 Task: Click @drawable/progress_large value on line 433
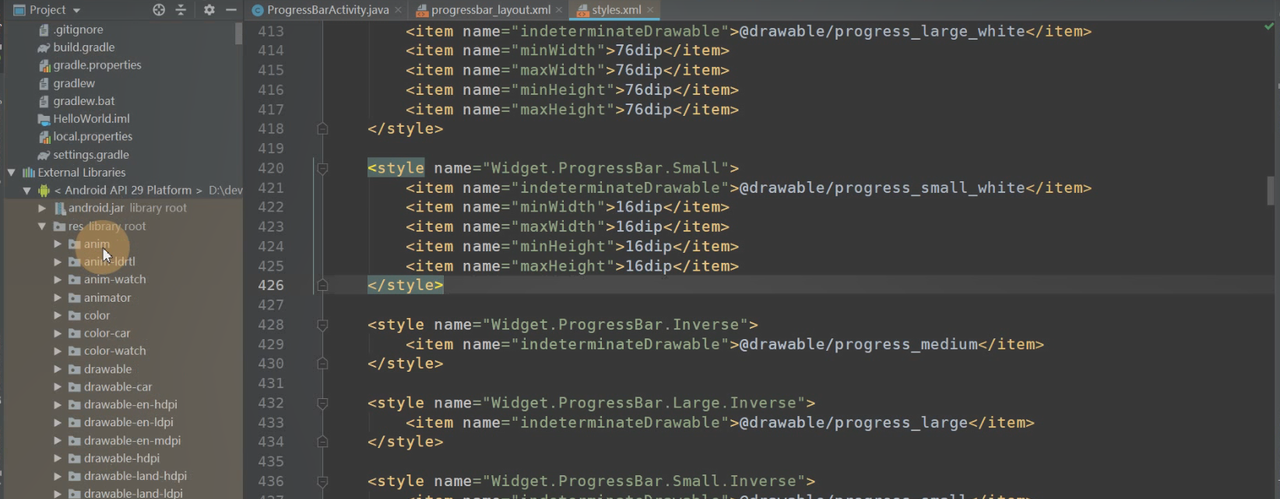click(853, 423)
